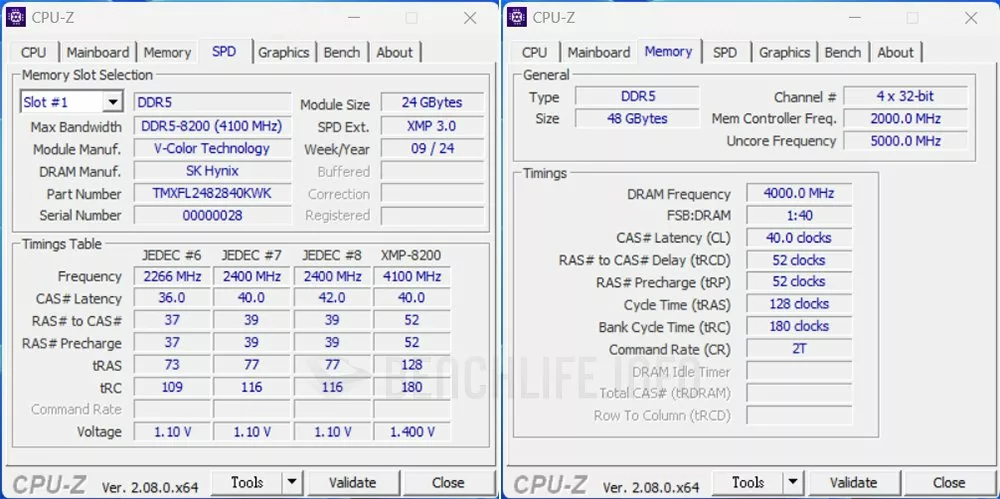Click Serial Number value 00000028
The image size is (1000, 499).
[212, 216]
